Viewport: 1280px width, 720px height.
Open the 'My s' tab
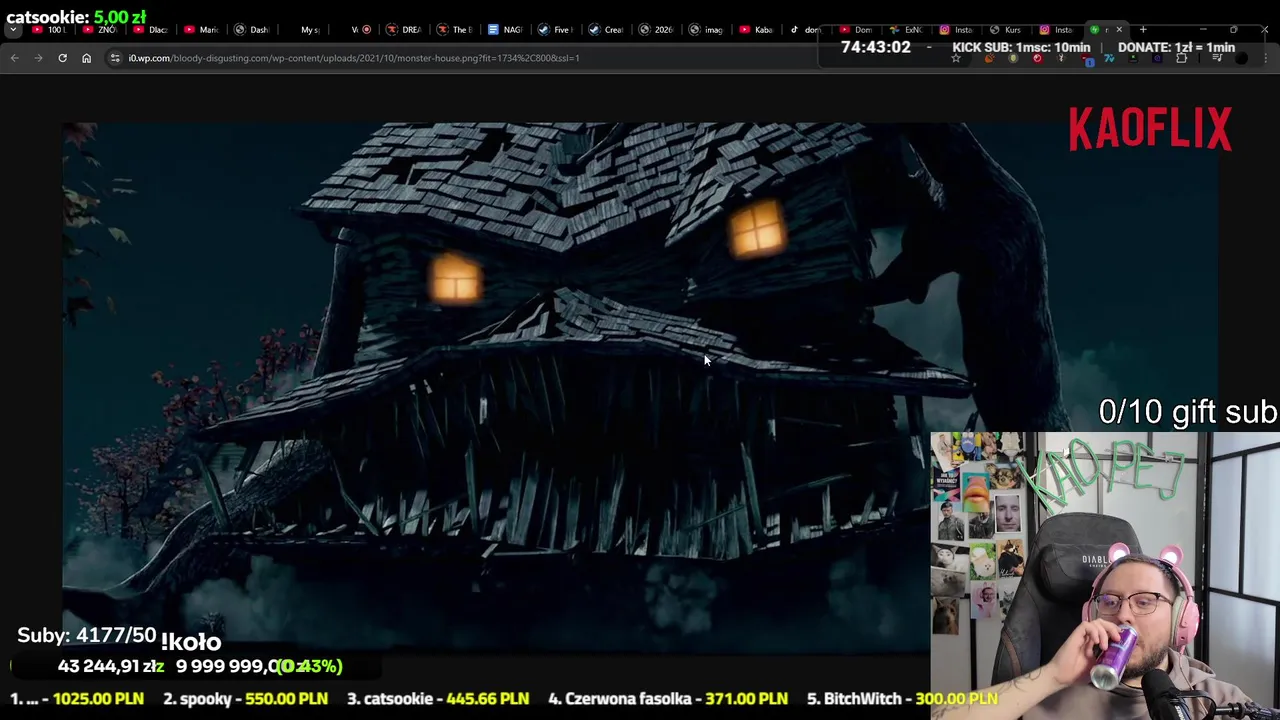[x=303, y=30]
